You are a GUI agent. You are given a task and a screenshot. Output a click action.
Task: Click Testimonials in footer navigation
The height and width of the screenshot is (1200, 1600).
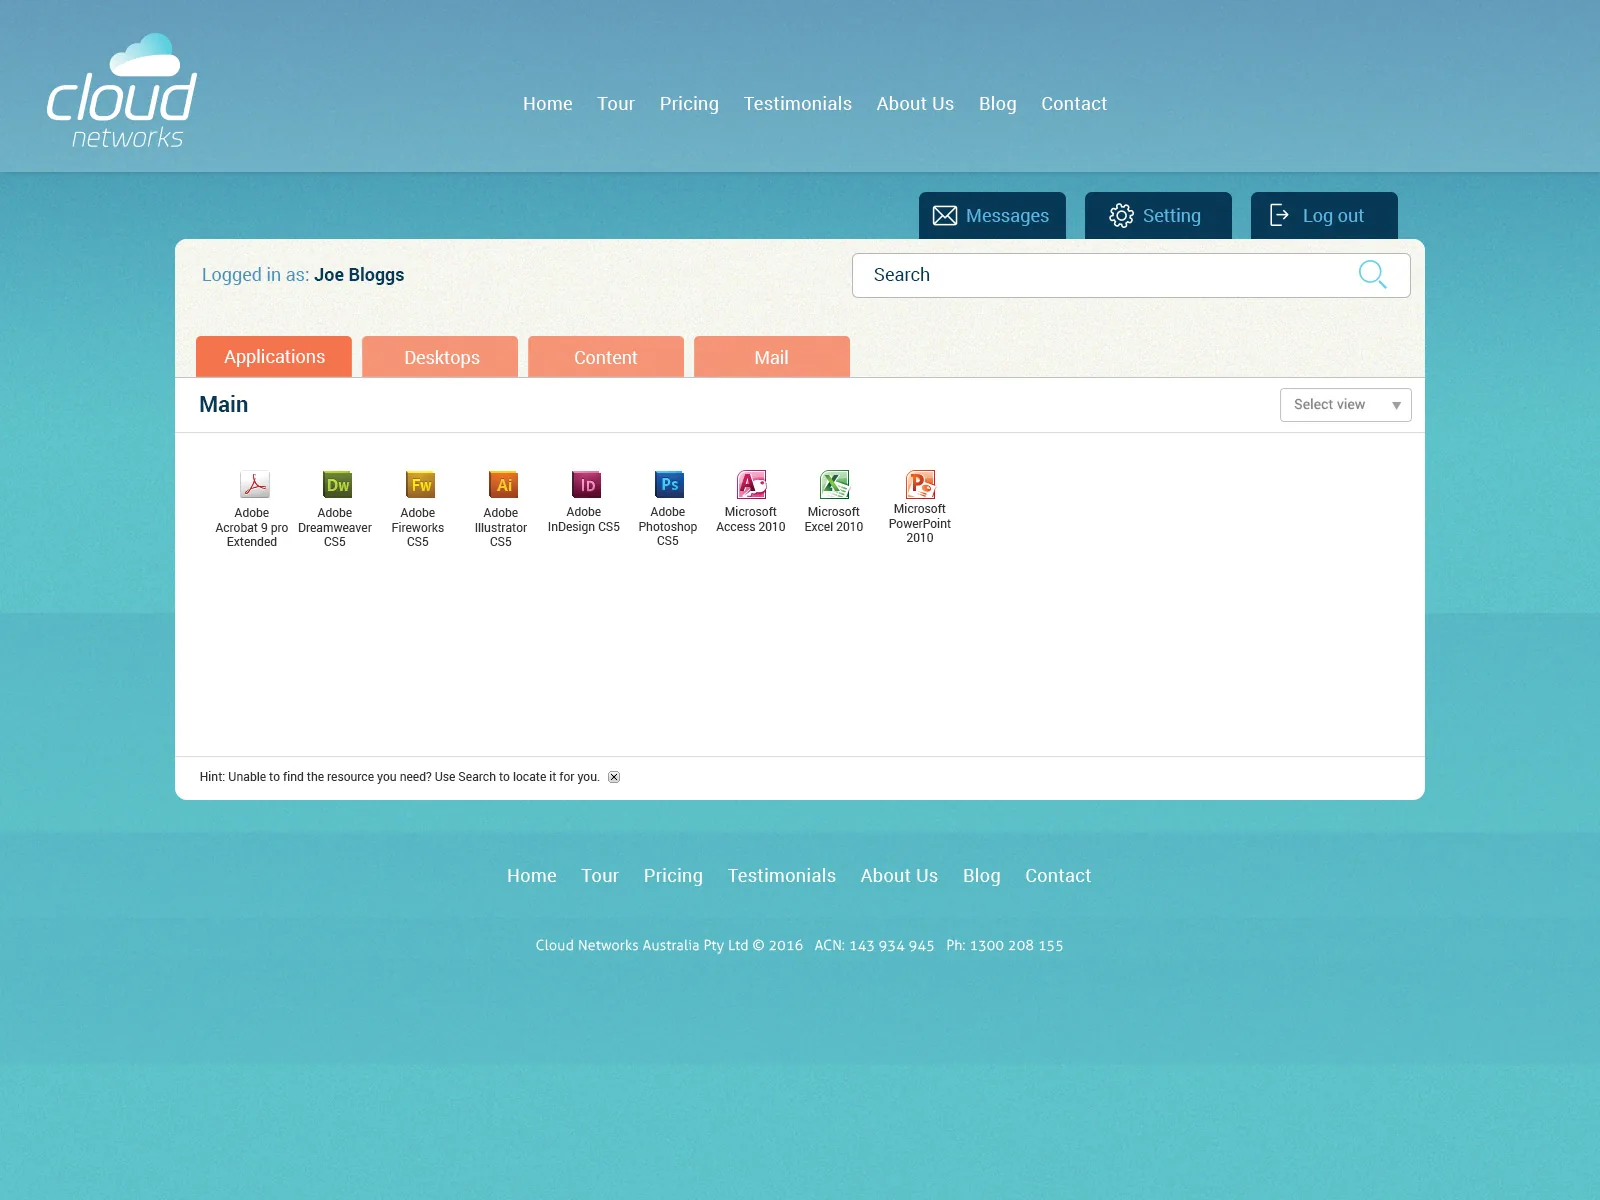point(782,876)
